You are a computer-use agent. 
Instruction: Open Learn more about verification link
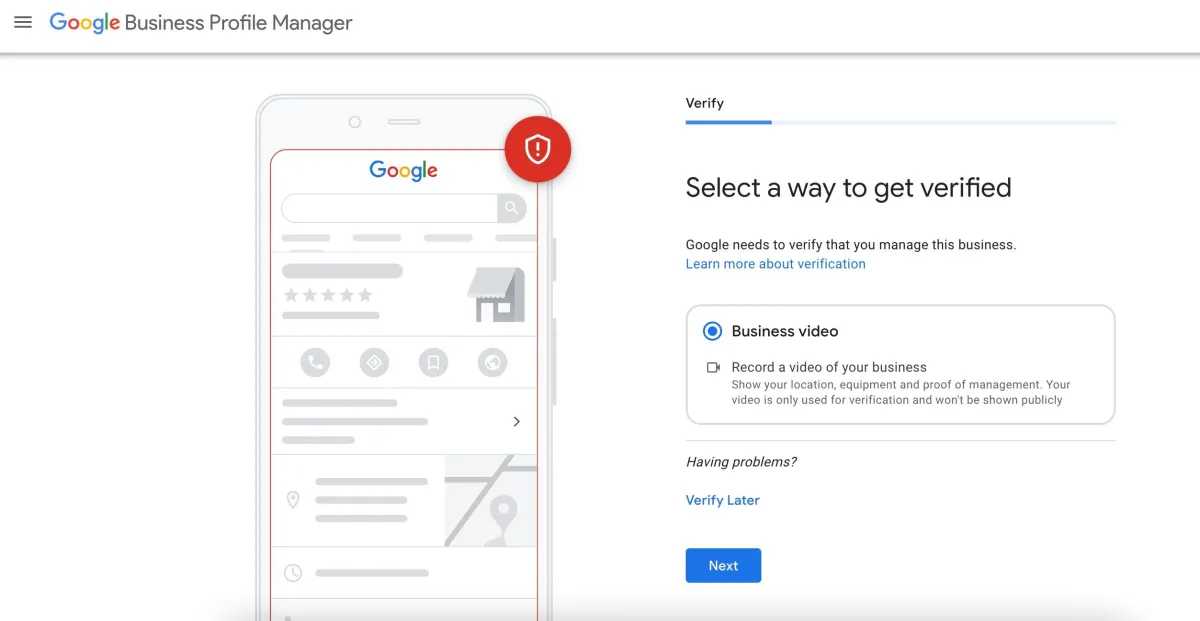click(776, 264)
